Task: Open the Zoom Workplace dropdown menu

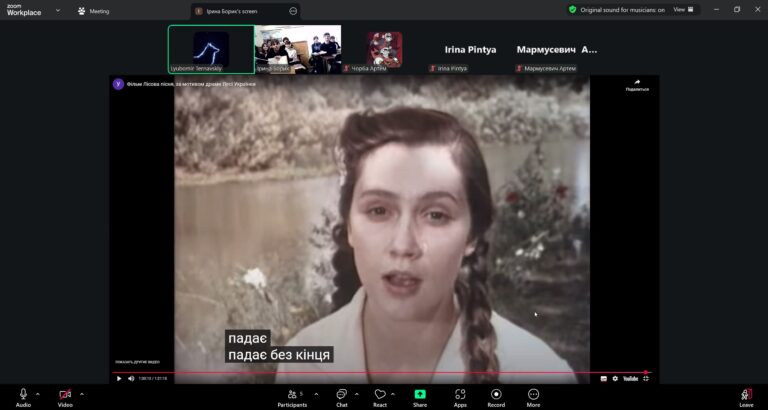Action: pos(57,10)
